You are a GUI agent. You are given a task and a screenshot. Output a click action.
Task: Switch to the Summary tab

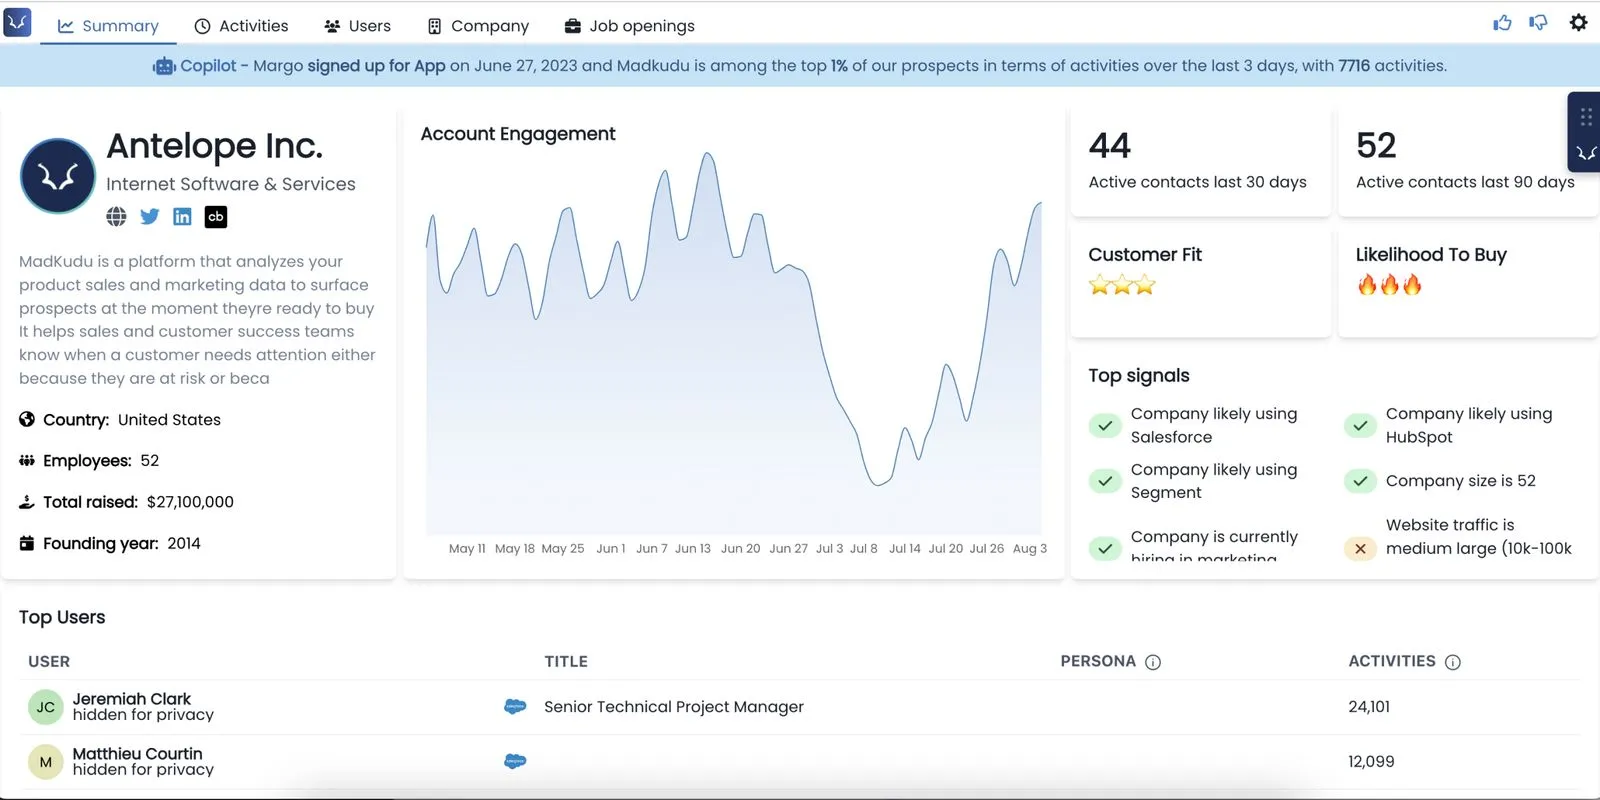tap(108, 26)
